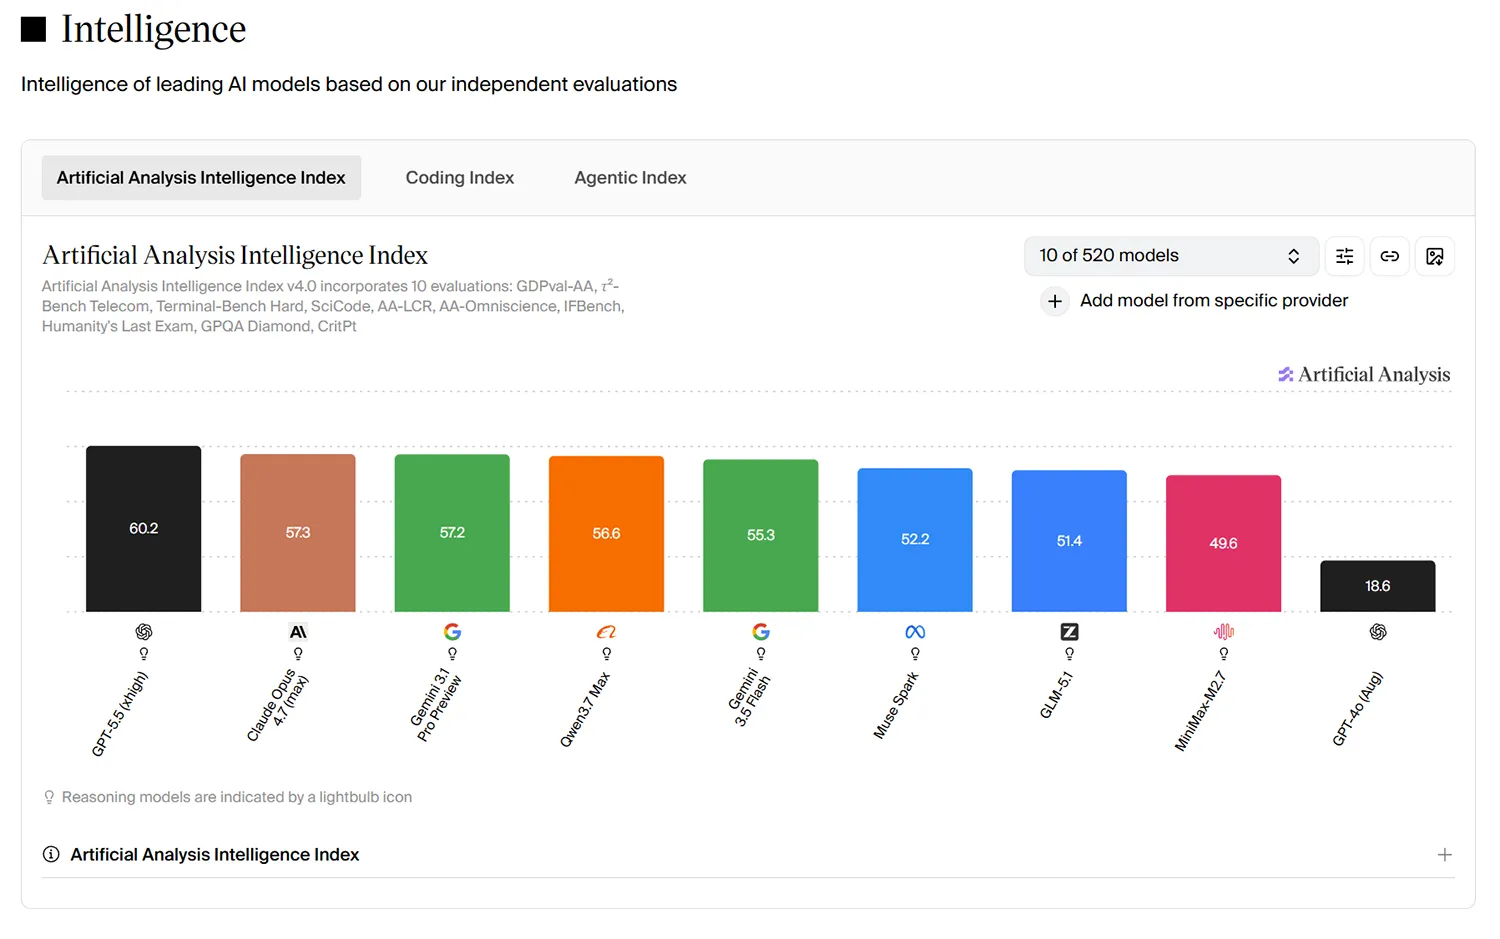Open the Agentic Index tab

(630, 178)
